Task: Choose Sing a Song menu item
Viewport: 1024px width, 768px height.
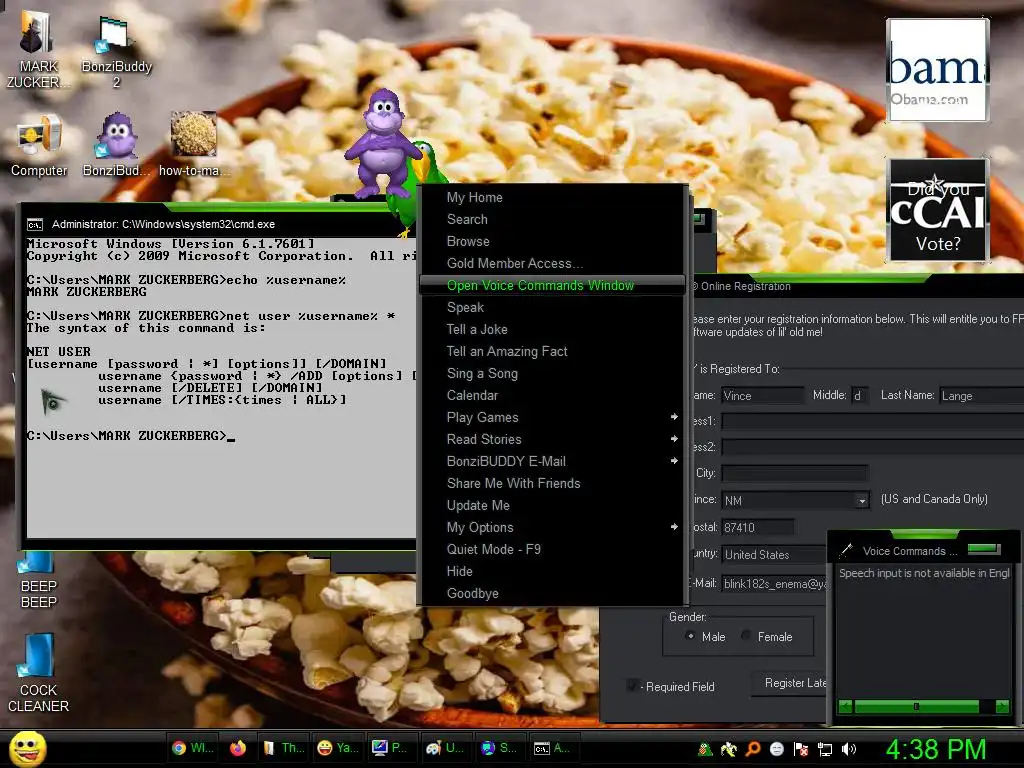Action: (x=552, y=374)
